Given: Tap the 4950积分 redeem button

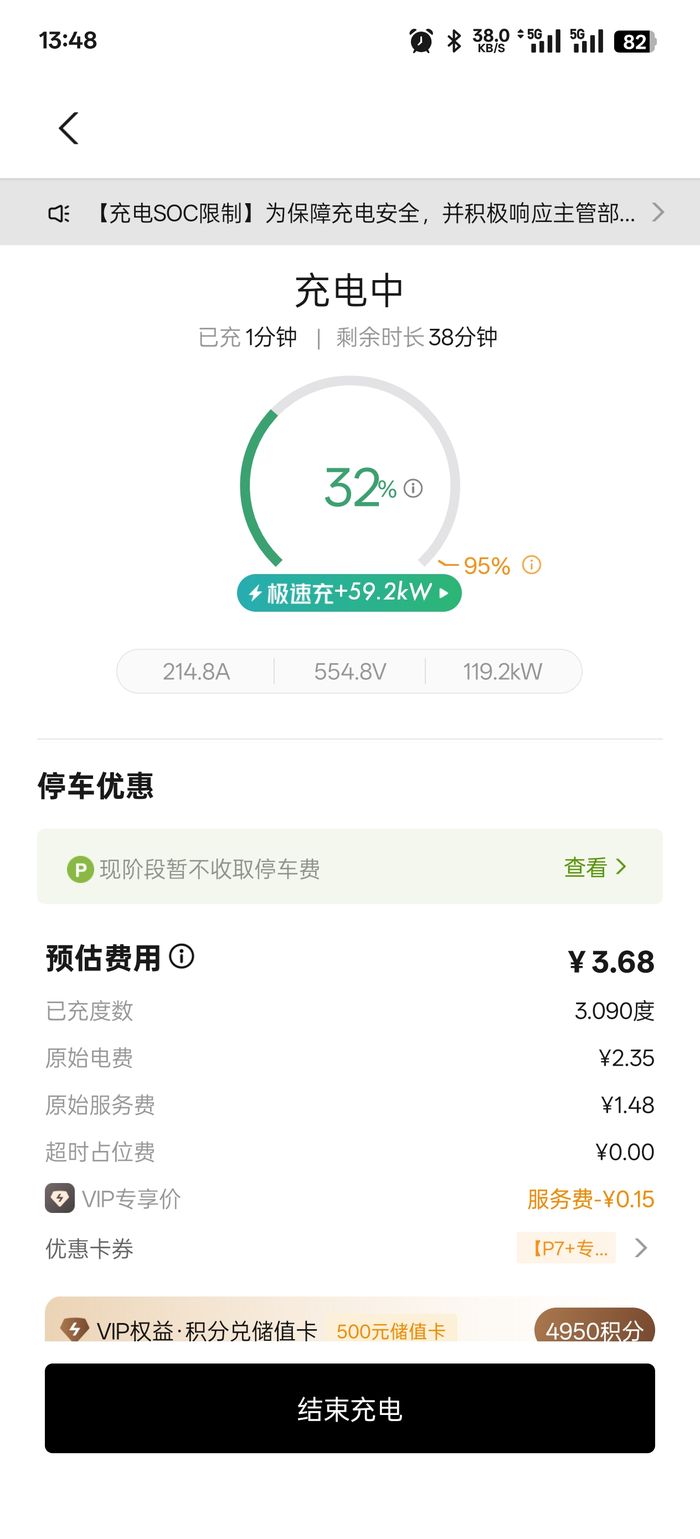Looking at the screenshot, I should 594,1329.
